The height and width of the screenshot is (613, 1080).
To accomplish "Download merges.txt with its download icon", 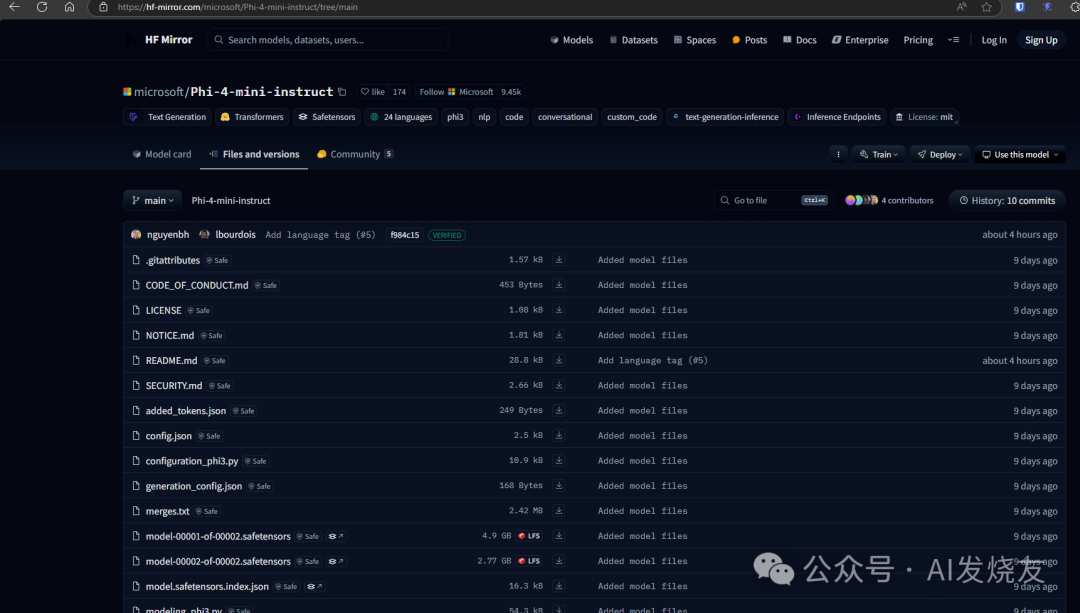I will [x=559, y=510].
